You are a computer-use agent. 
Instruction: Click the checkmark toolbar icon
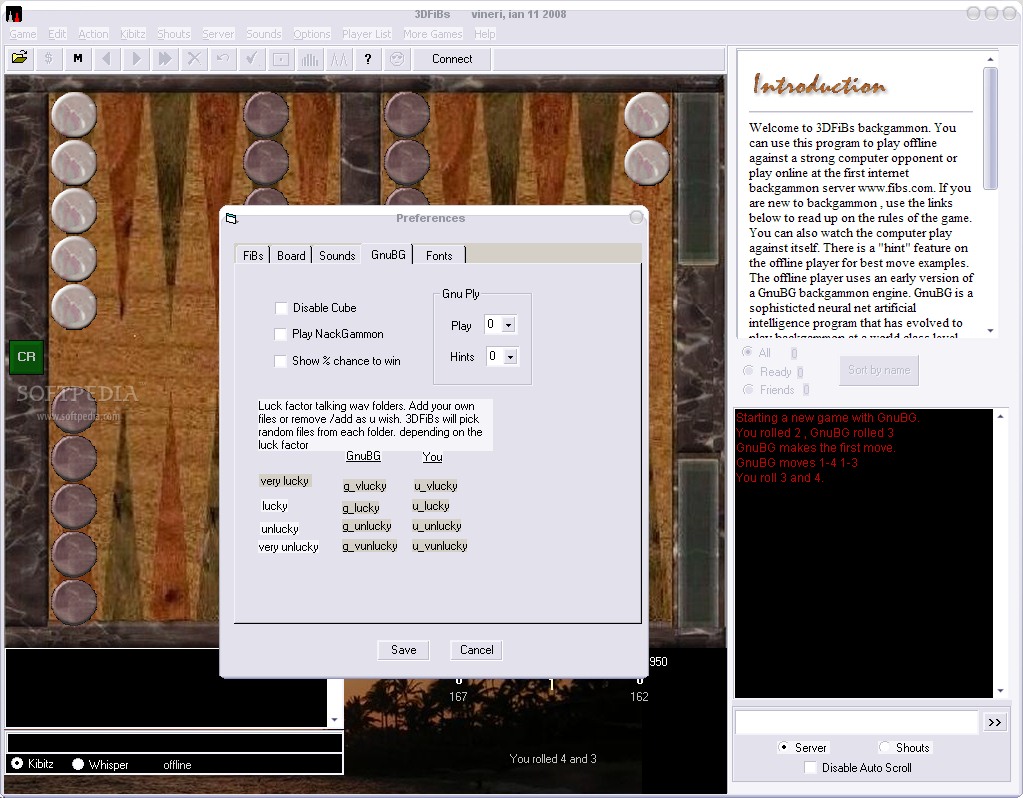(252, 59)
